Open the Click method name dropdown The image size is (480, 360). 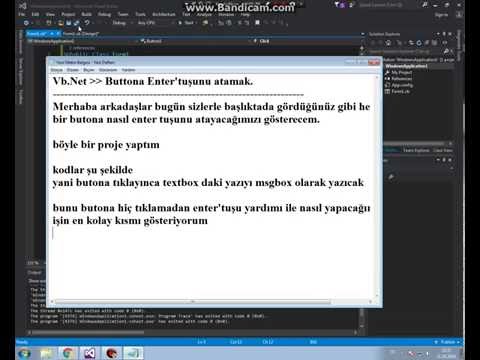click(x=306, y=41)
